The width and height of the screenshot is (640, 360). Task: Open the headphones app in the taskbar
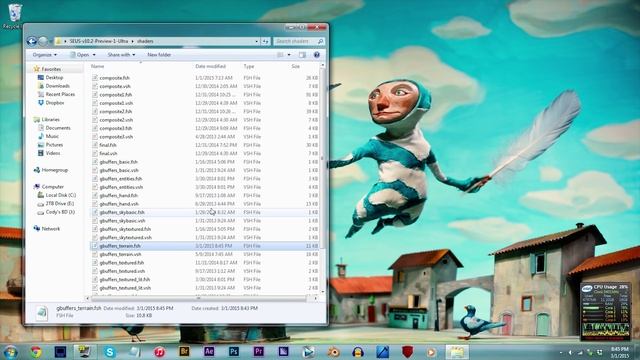[358, 352]
